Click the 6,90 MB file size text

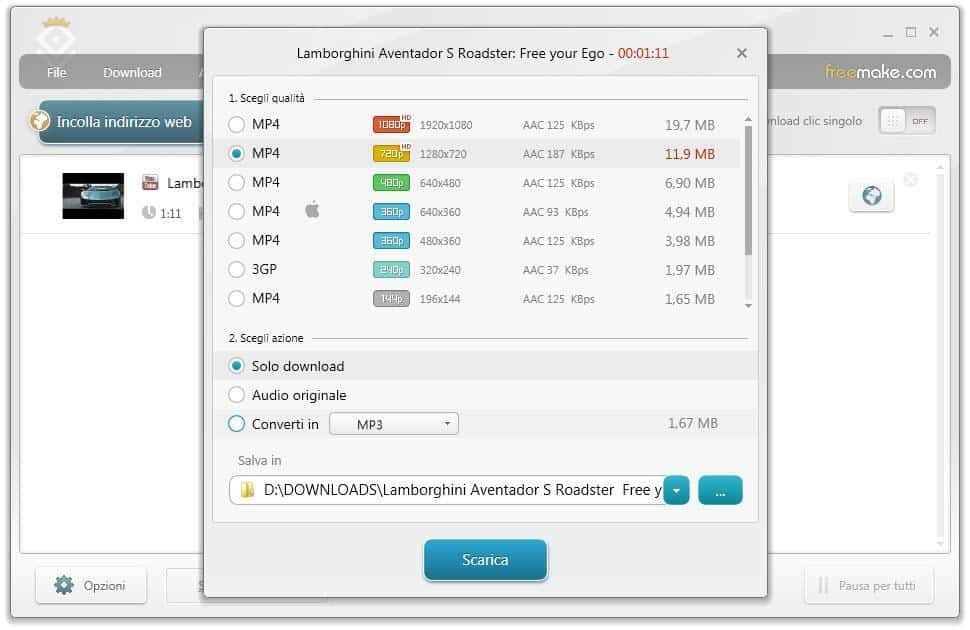point(690,183)
